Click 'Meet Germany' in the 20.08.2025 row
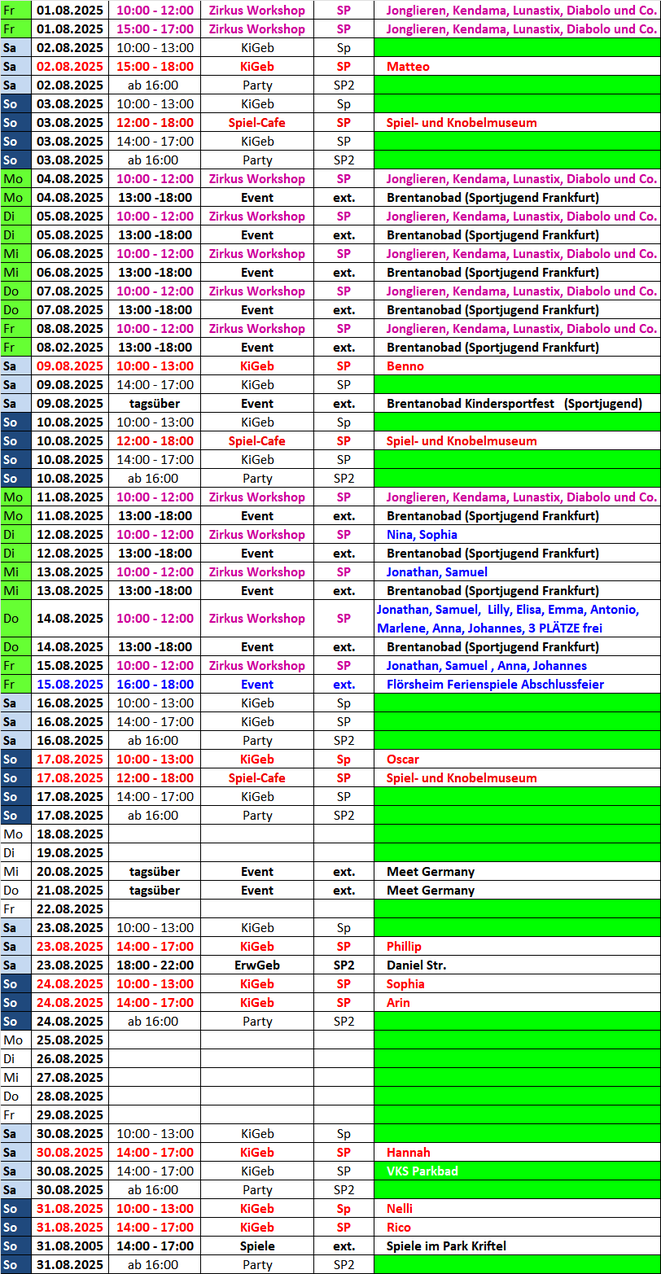Viewport: 661px width, 1274px height. pyautogui.click(x=517, y=871)
